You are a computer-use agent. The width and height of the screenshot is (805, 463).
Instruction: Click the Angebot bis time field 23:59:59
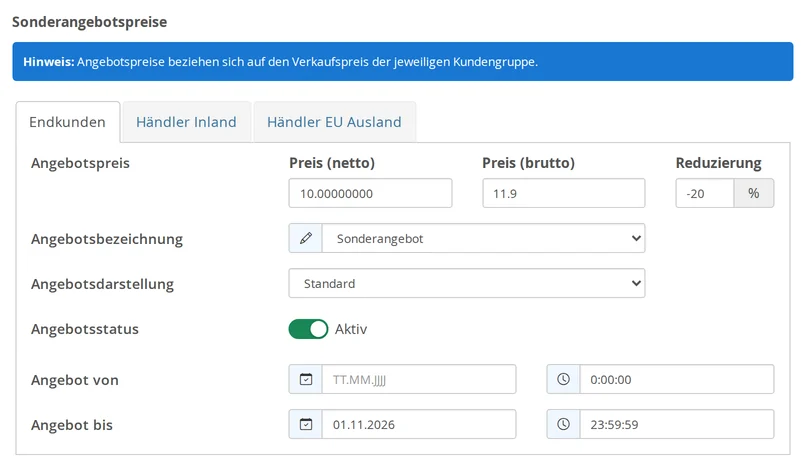click(x=677, y=425)
